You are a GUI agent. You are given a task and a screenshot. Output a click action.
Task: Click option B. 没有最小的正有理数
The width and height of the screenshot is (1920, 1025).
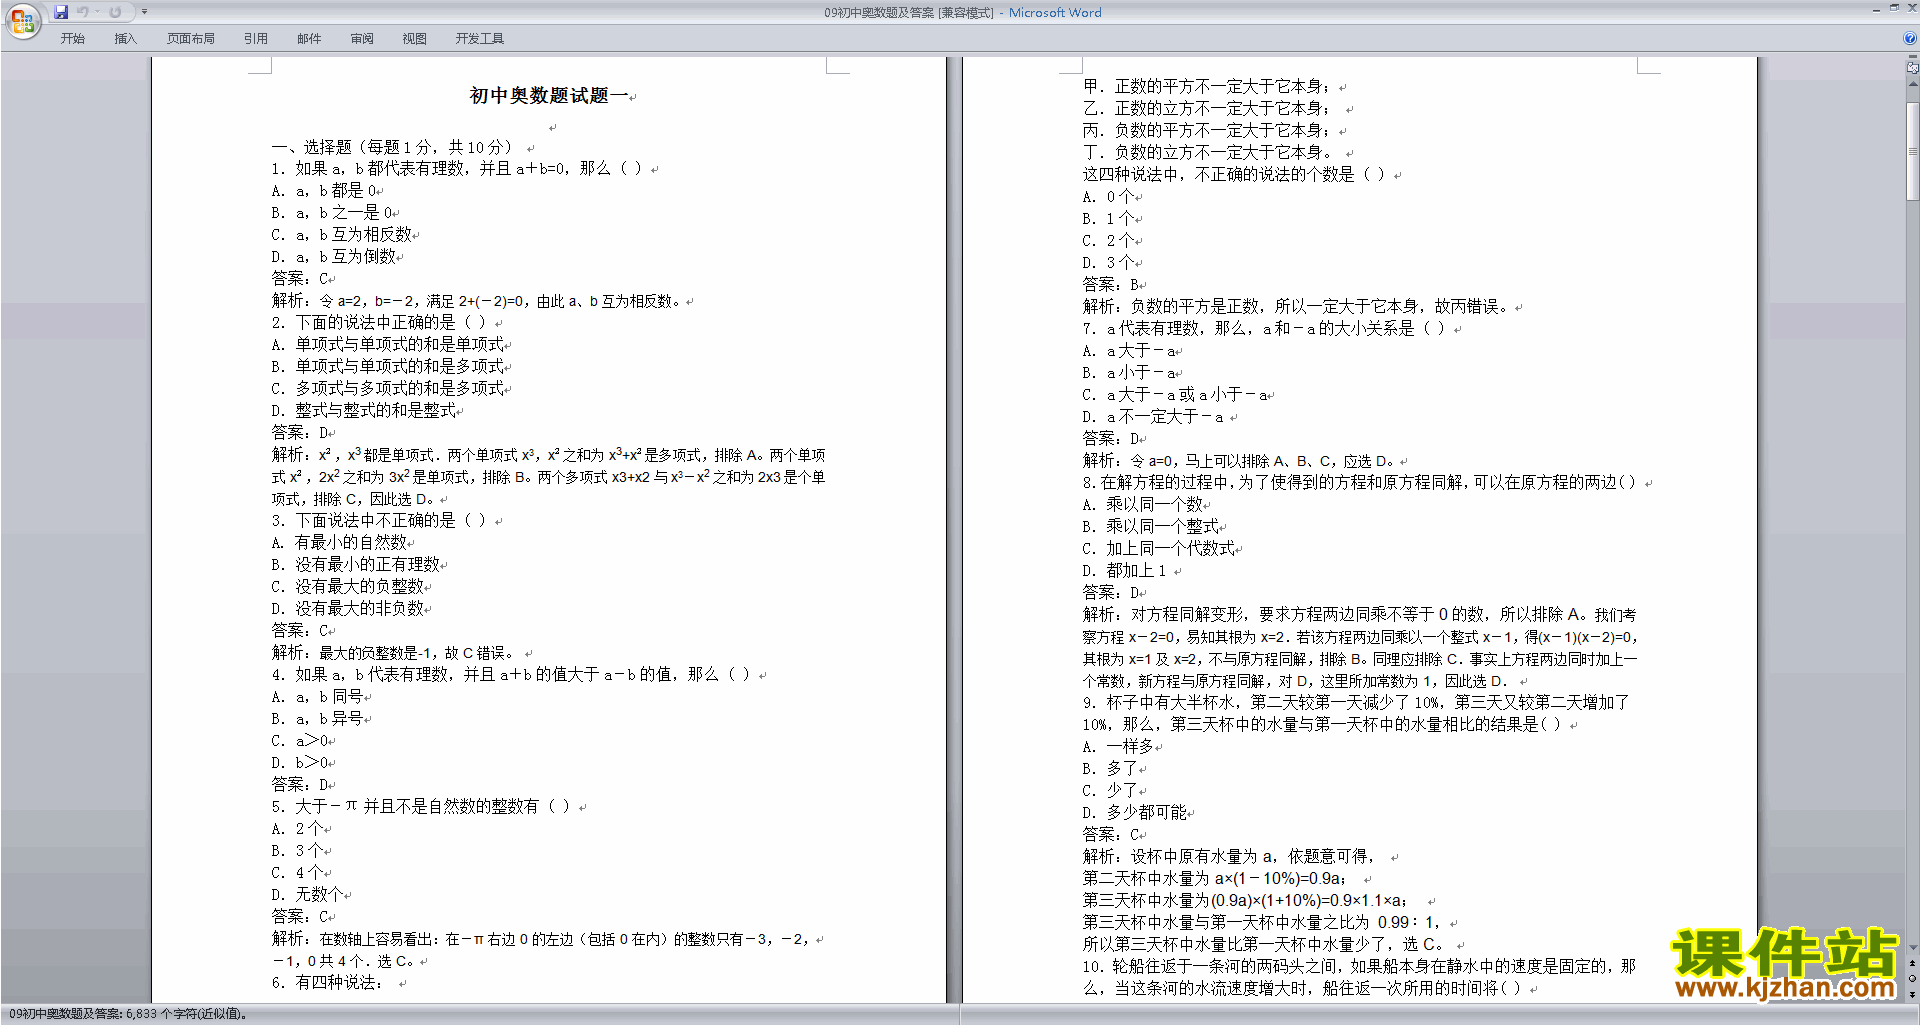(355, 564)
